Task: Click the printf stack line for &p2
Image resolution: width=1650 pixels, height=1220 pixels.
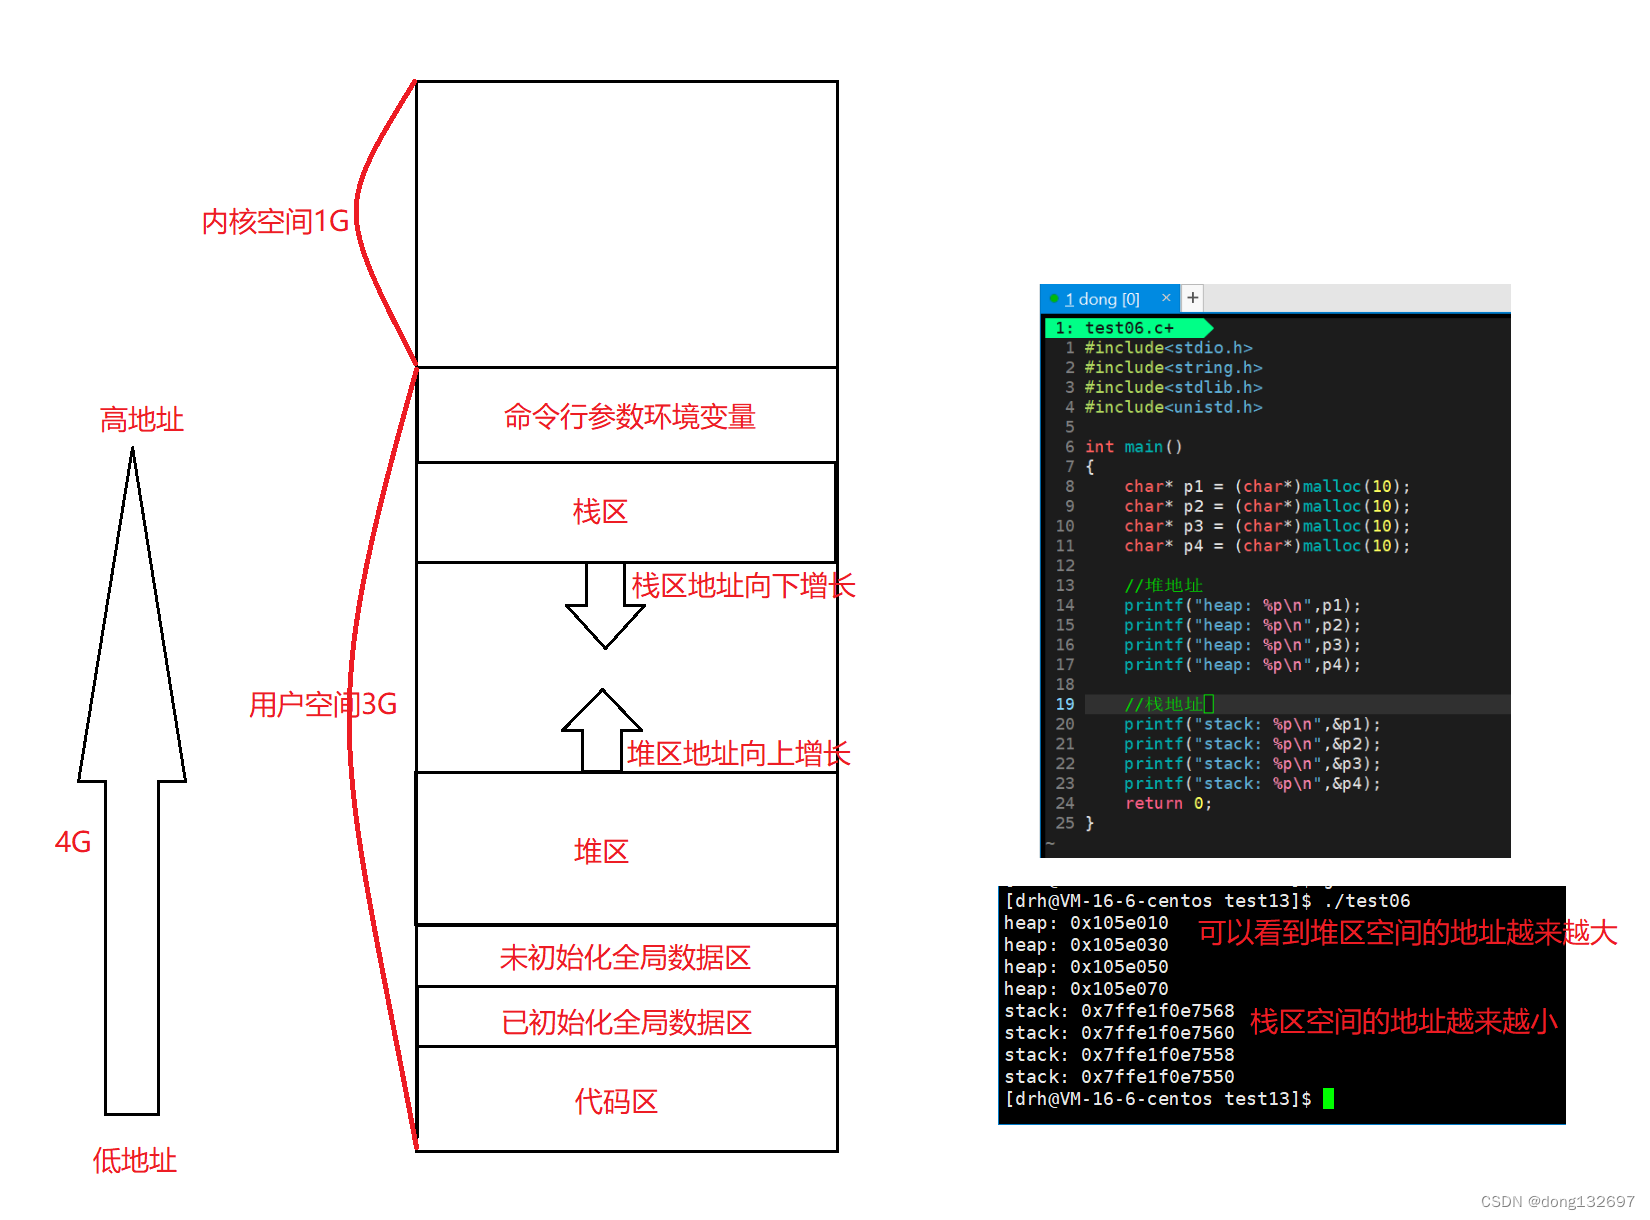Action: click(1252, 744)
